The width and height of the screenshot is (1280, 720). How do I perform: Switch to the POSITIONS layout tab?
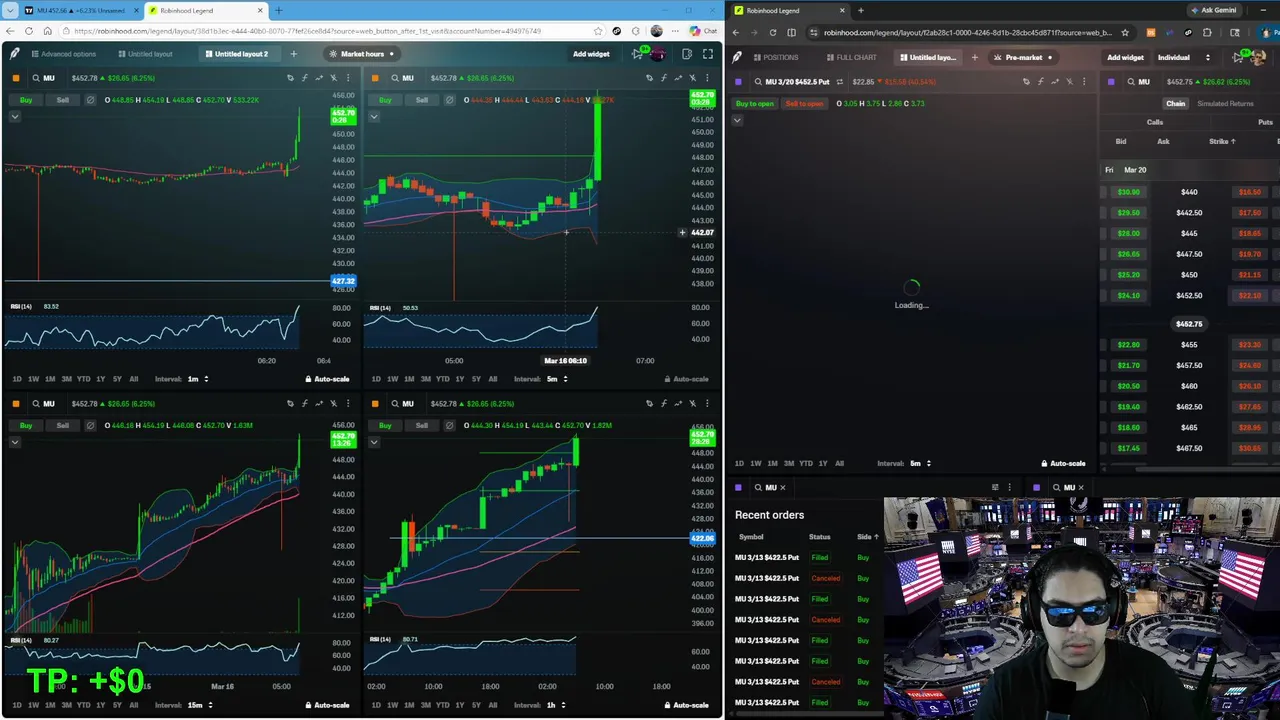(x=776, y=57)
